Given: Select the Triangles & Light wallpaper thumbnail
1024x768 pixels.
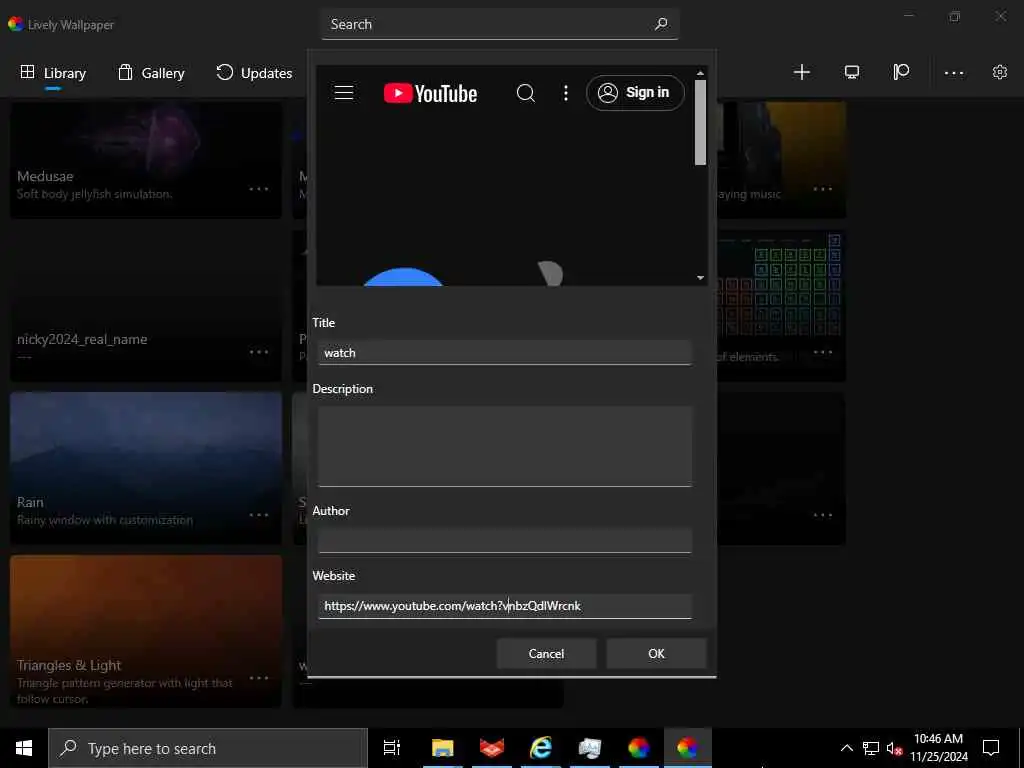Looking at the screenshot, I should tap(146, 631).
